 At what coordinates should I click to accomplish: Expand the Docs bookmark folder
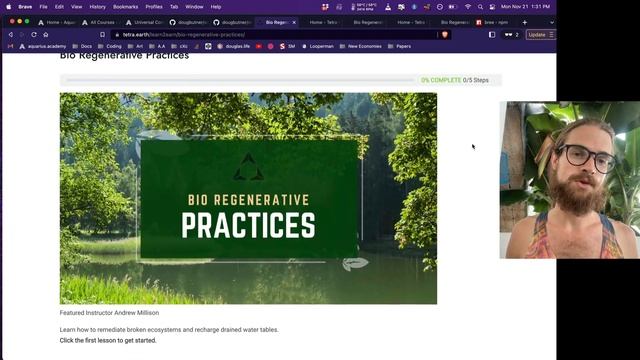[x=82, y=46]
